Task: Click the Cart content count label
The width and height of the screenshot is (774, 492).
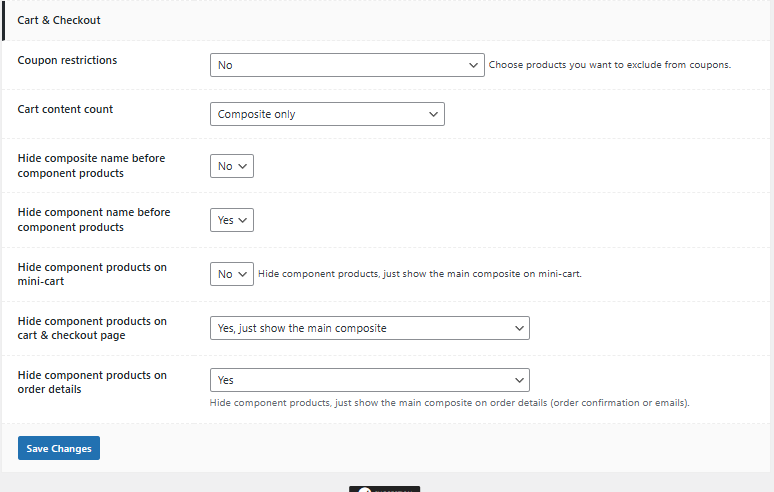Action: [x=65, y=109]
